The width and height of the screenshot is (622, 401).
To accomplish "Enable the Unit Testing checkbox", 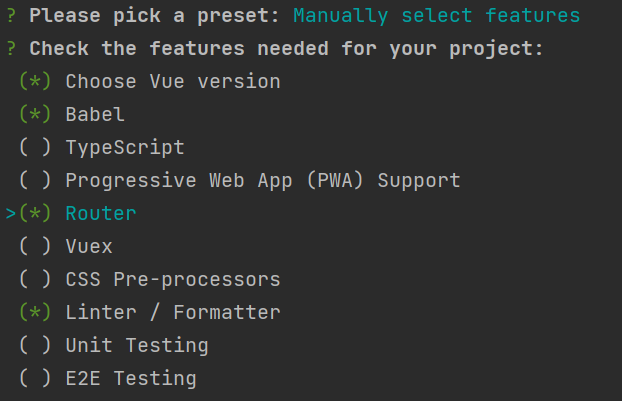I will click(x=36, y=346).
